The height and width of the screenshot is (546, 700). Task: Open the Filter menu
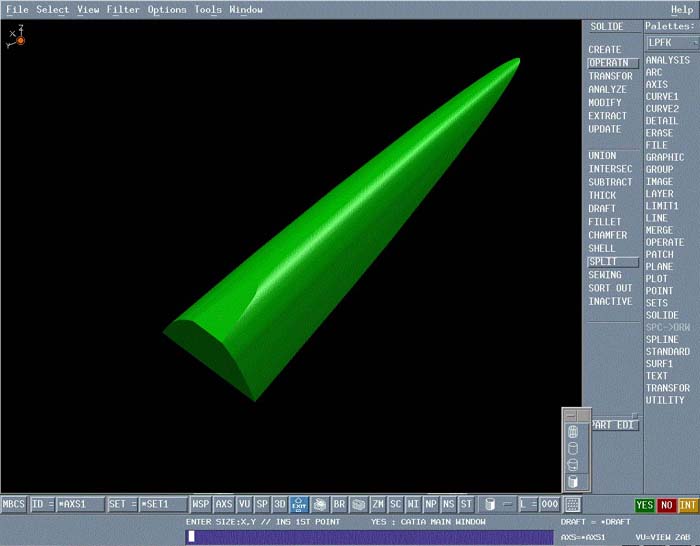(124, 9)
